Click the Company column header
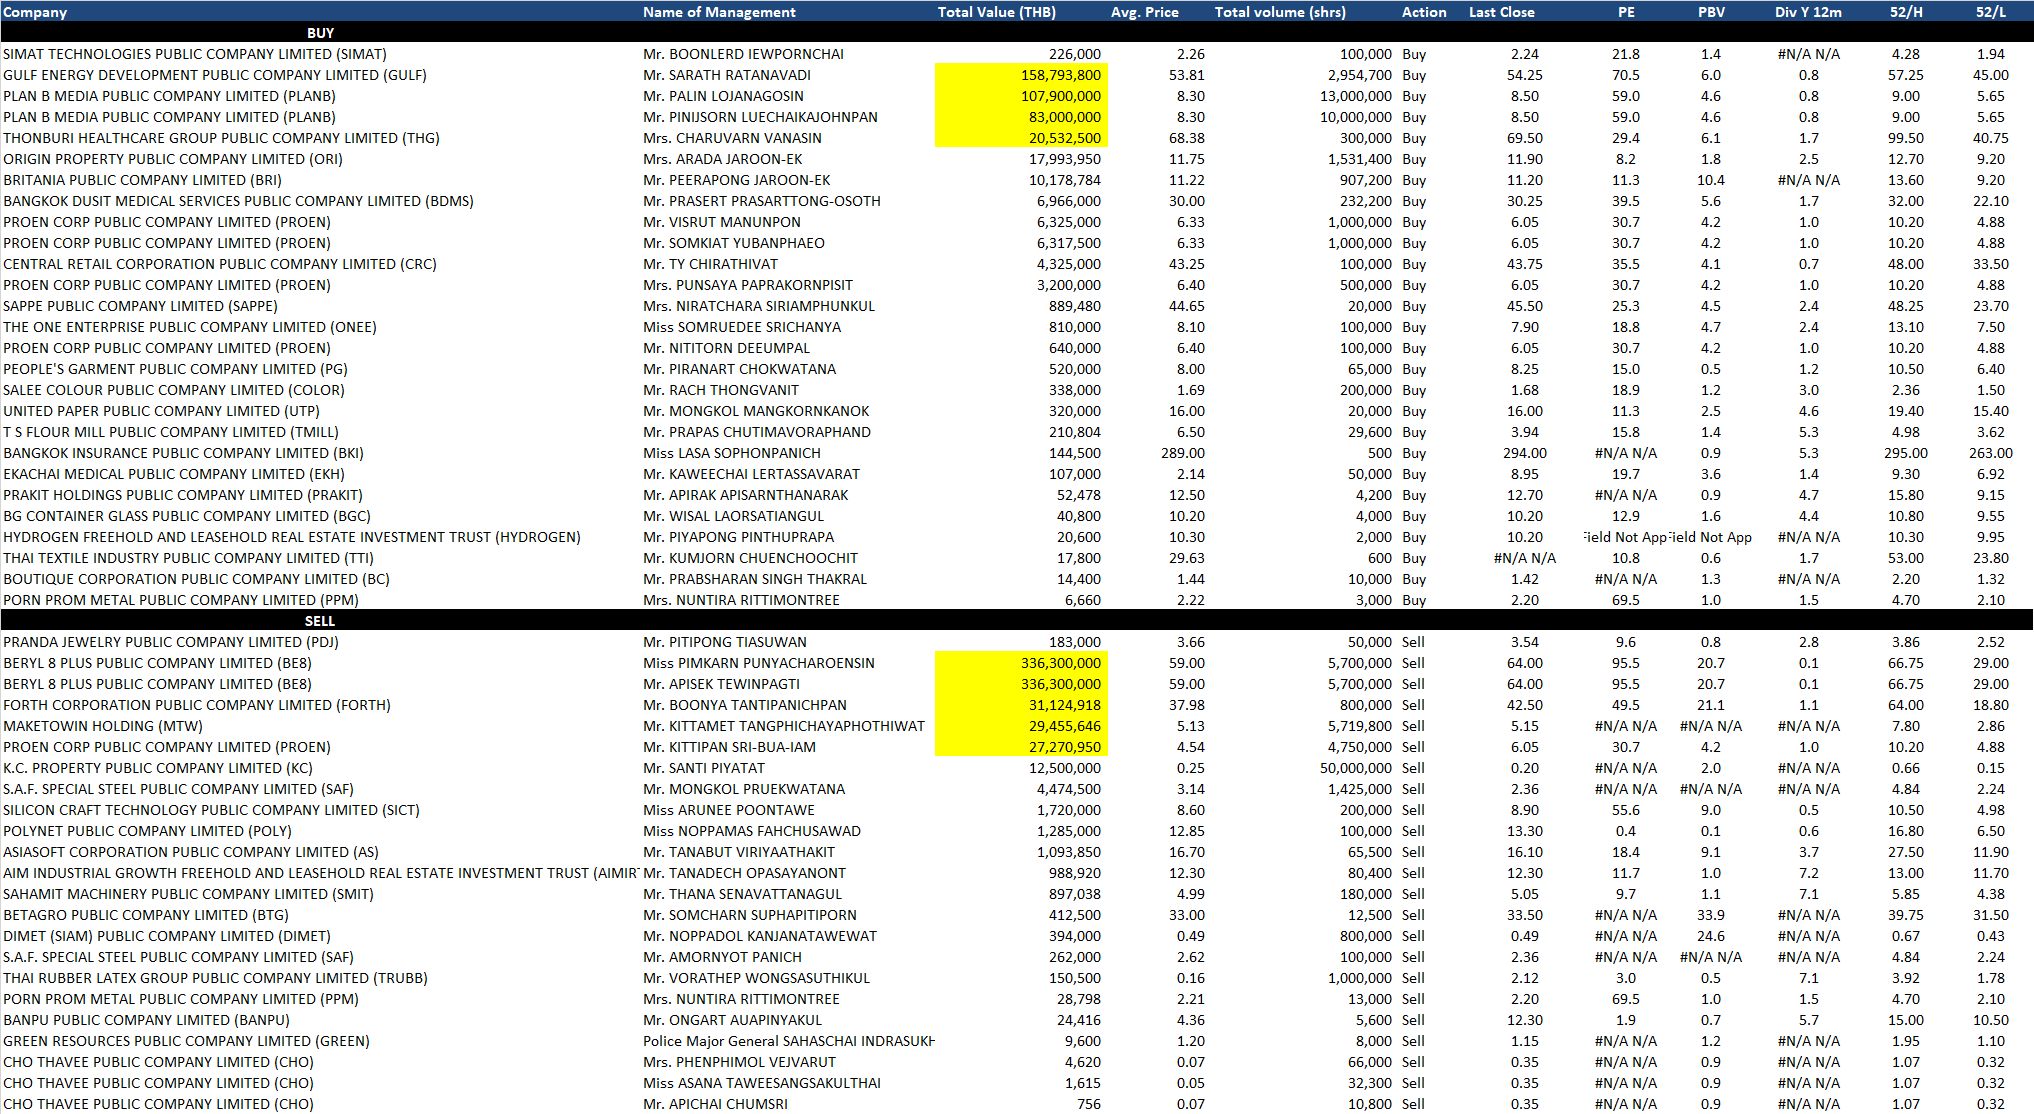 pos(35,12)
